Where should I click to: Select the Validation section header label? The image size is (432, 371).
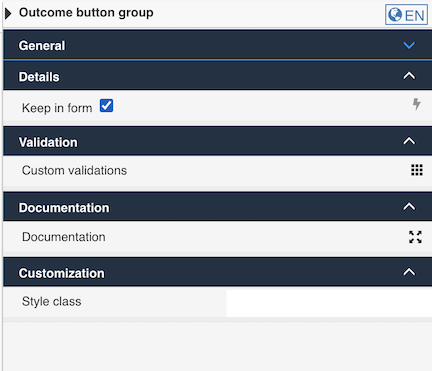click(48, 142)
